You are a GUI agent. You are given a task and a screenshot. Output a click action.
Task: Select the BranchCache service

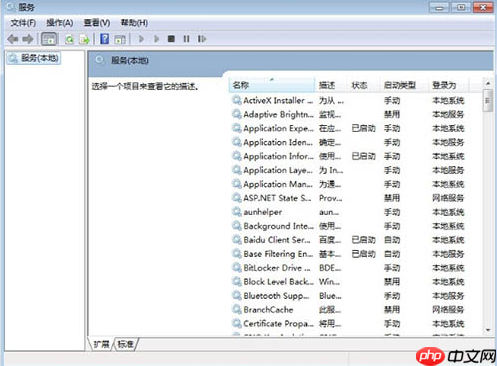click(348, 310)
